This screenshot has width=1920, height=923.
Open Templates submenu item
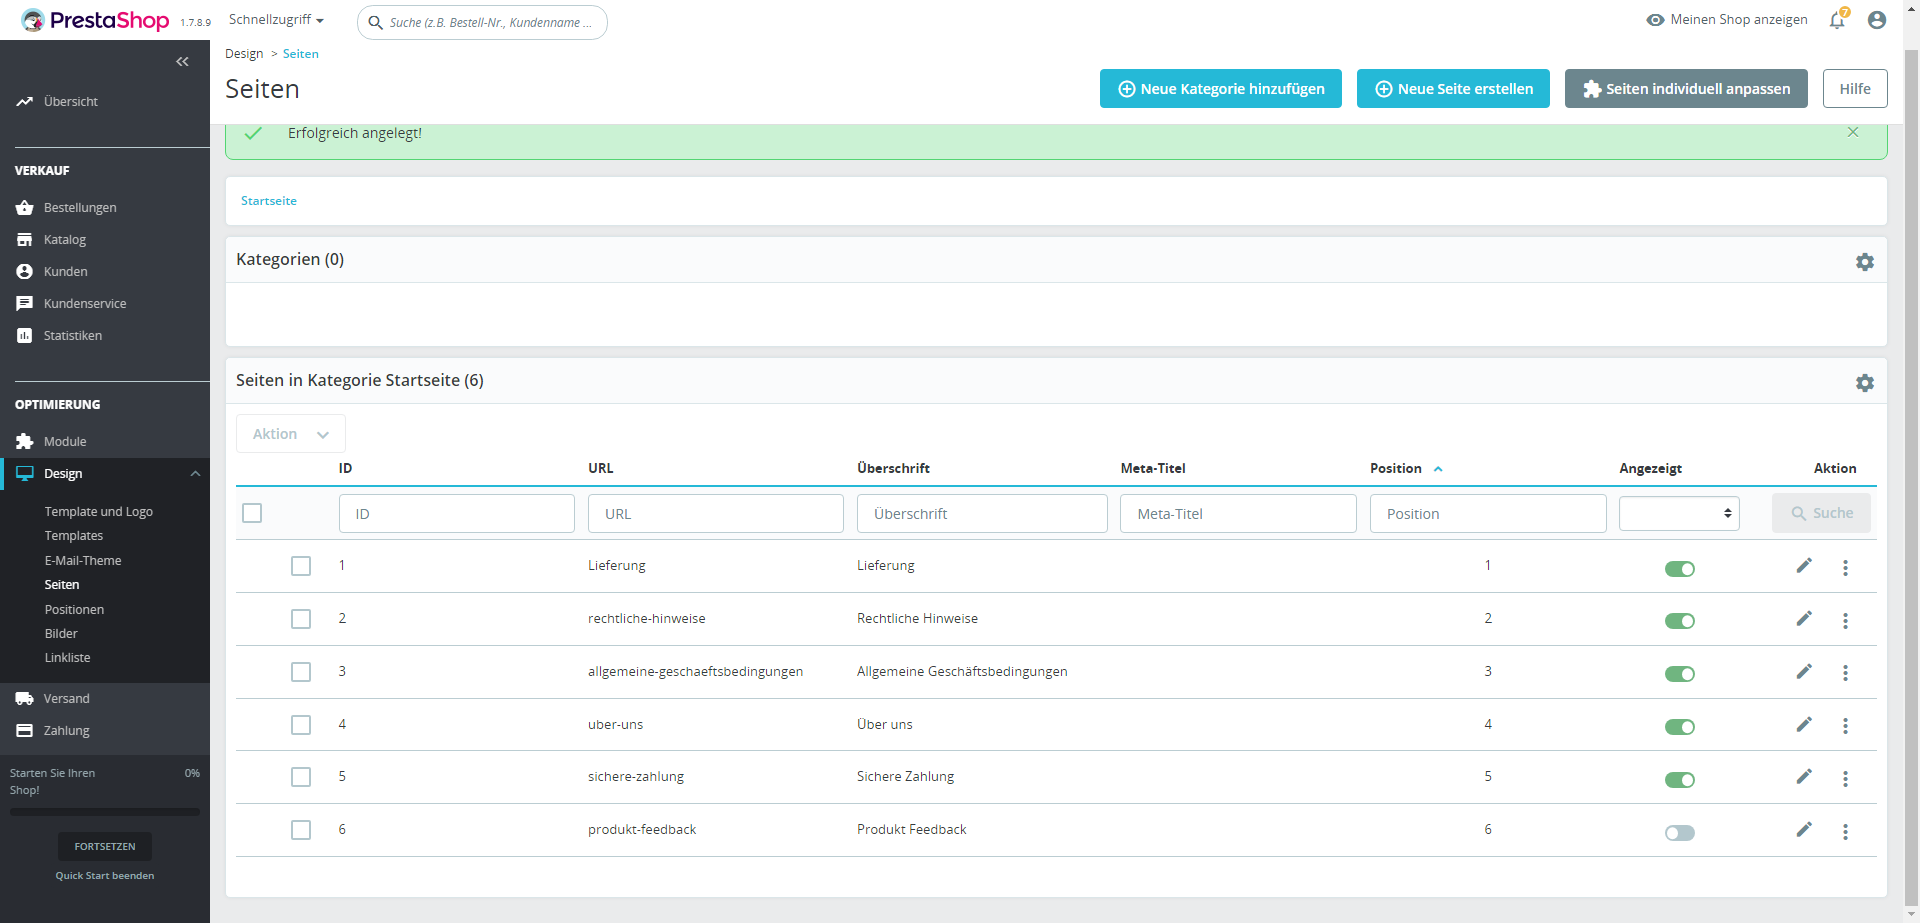(74, 536)
